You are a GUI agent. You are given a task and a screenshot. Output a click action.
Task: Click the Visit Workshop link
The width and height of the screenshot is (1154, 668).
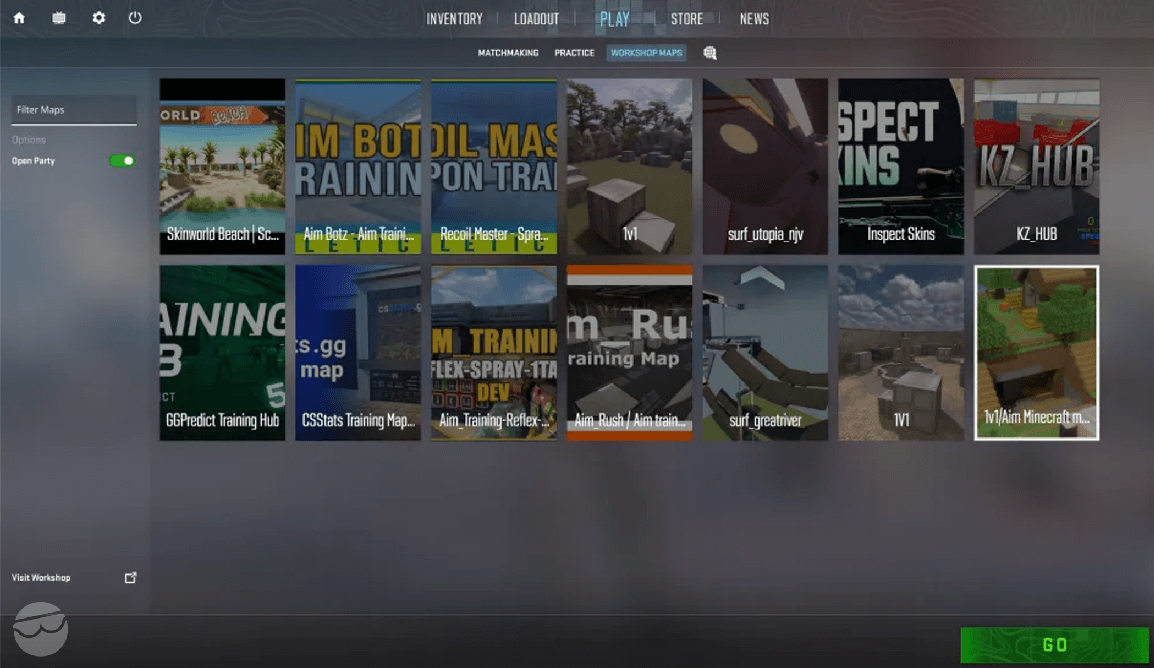pyautogui.click(x=40, y=577)
